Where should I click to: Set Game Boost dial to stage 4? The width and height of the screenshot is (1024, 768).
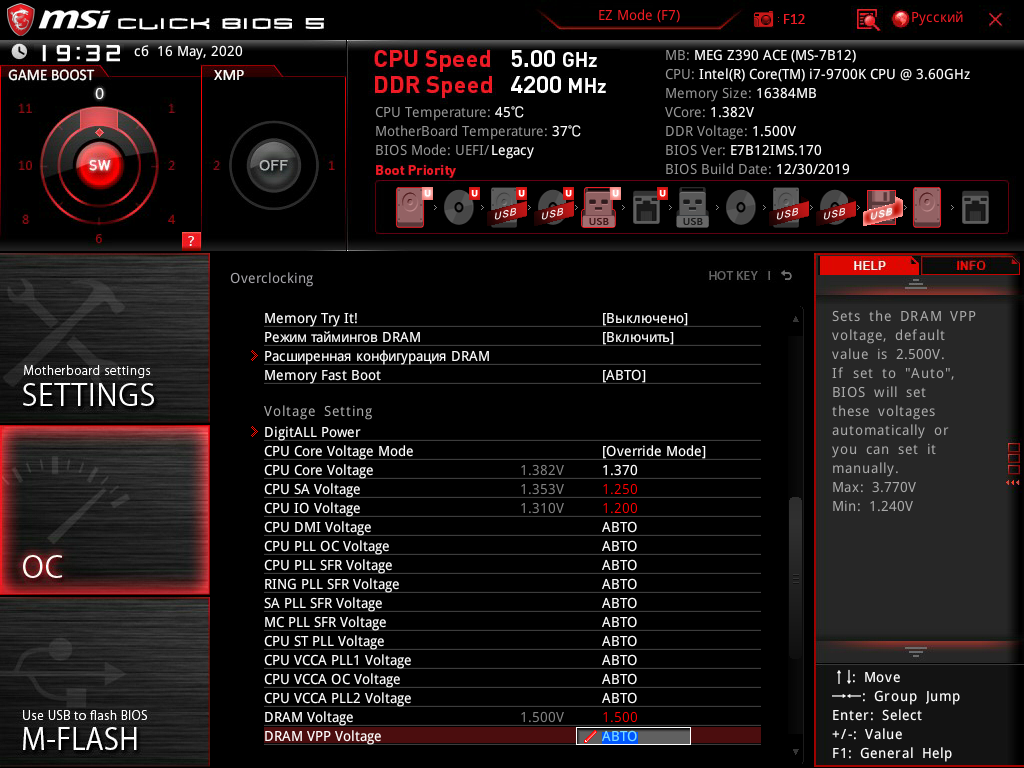pos(171,219)
